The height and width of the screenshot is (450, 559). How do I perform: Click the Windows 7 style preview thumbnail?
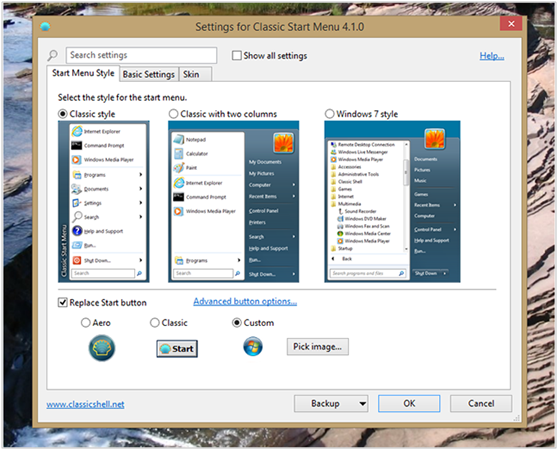(392, 202)
